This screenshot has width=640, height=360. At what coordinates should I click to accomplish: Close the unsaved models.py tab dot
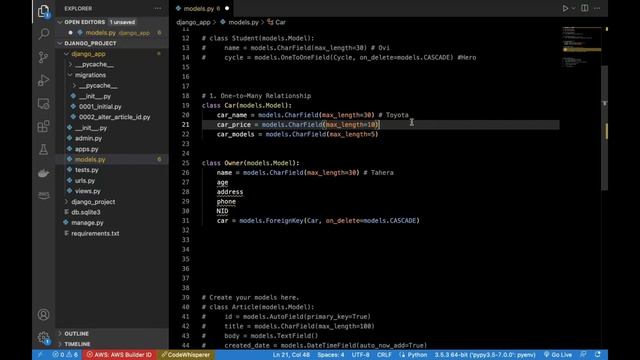[227, 8]
